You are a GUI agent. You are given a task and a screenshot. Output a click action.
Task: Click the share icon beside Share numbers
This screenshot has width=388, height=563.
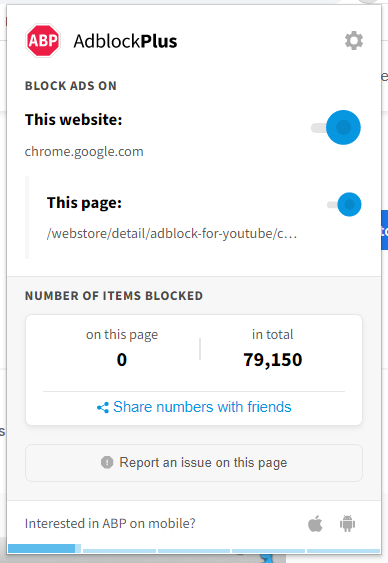click(103, 408)
